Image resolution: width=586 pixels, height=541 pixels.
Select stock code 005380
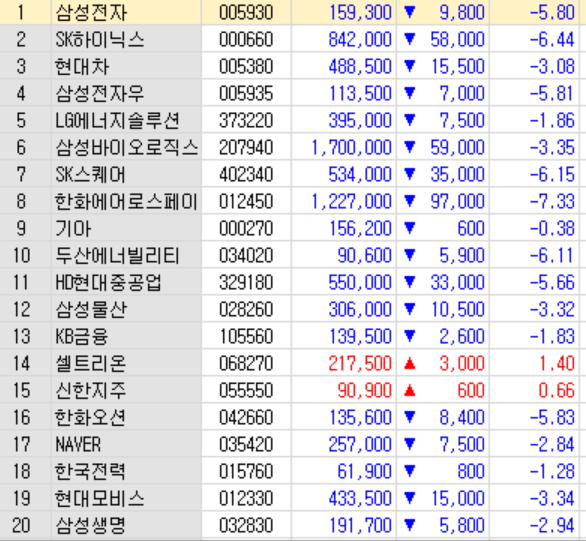[x=246, y=67]
